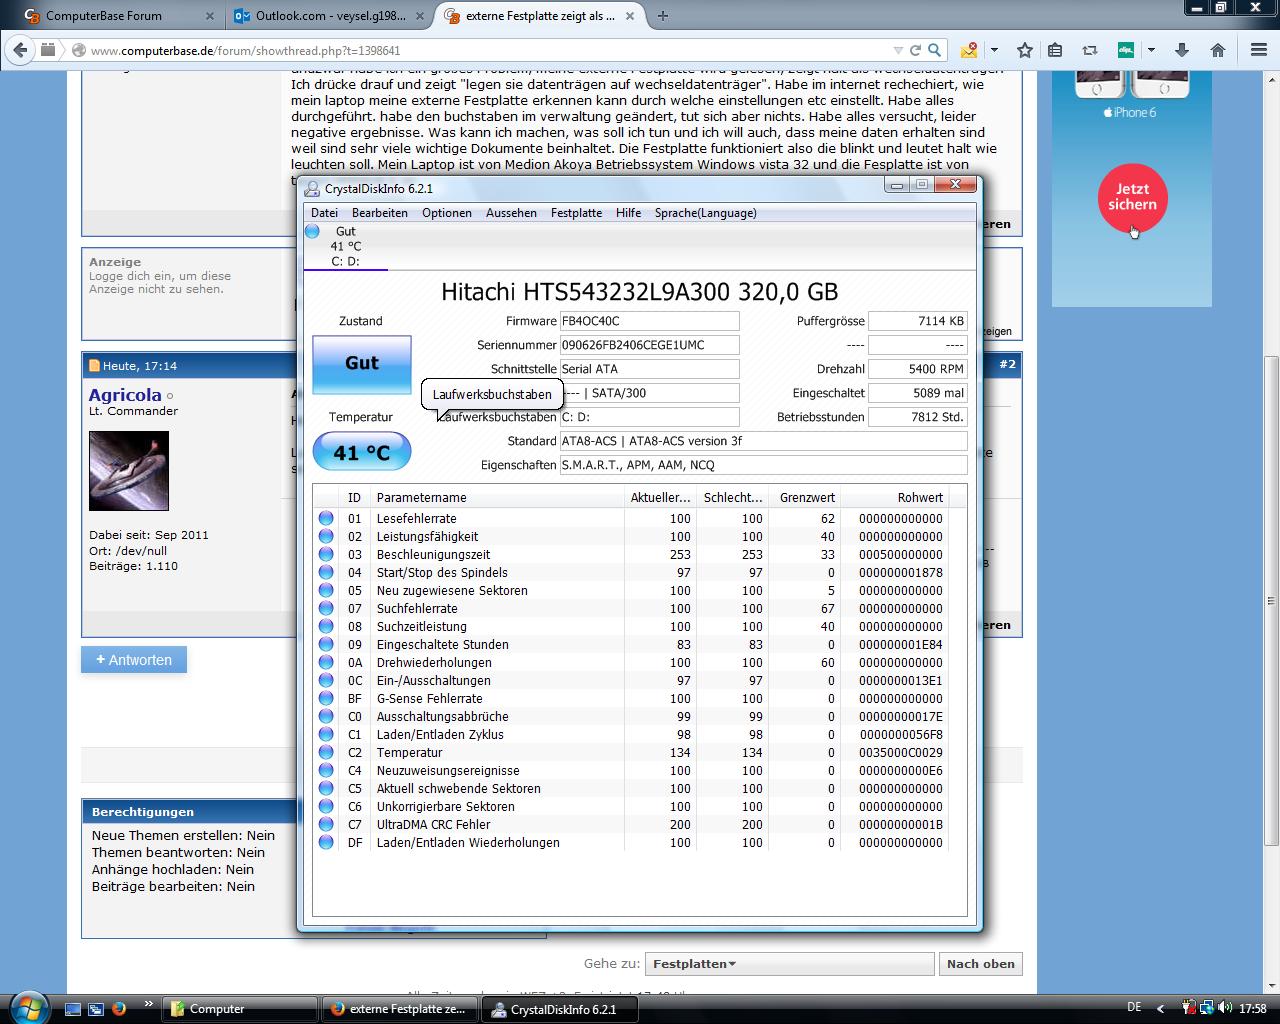Click the DE language indicator in the taskbar
1280x1024 pixels.
[1134, 1008]
